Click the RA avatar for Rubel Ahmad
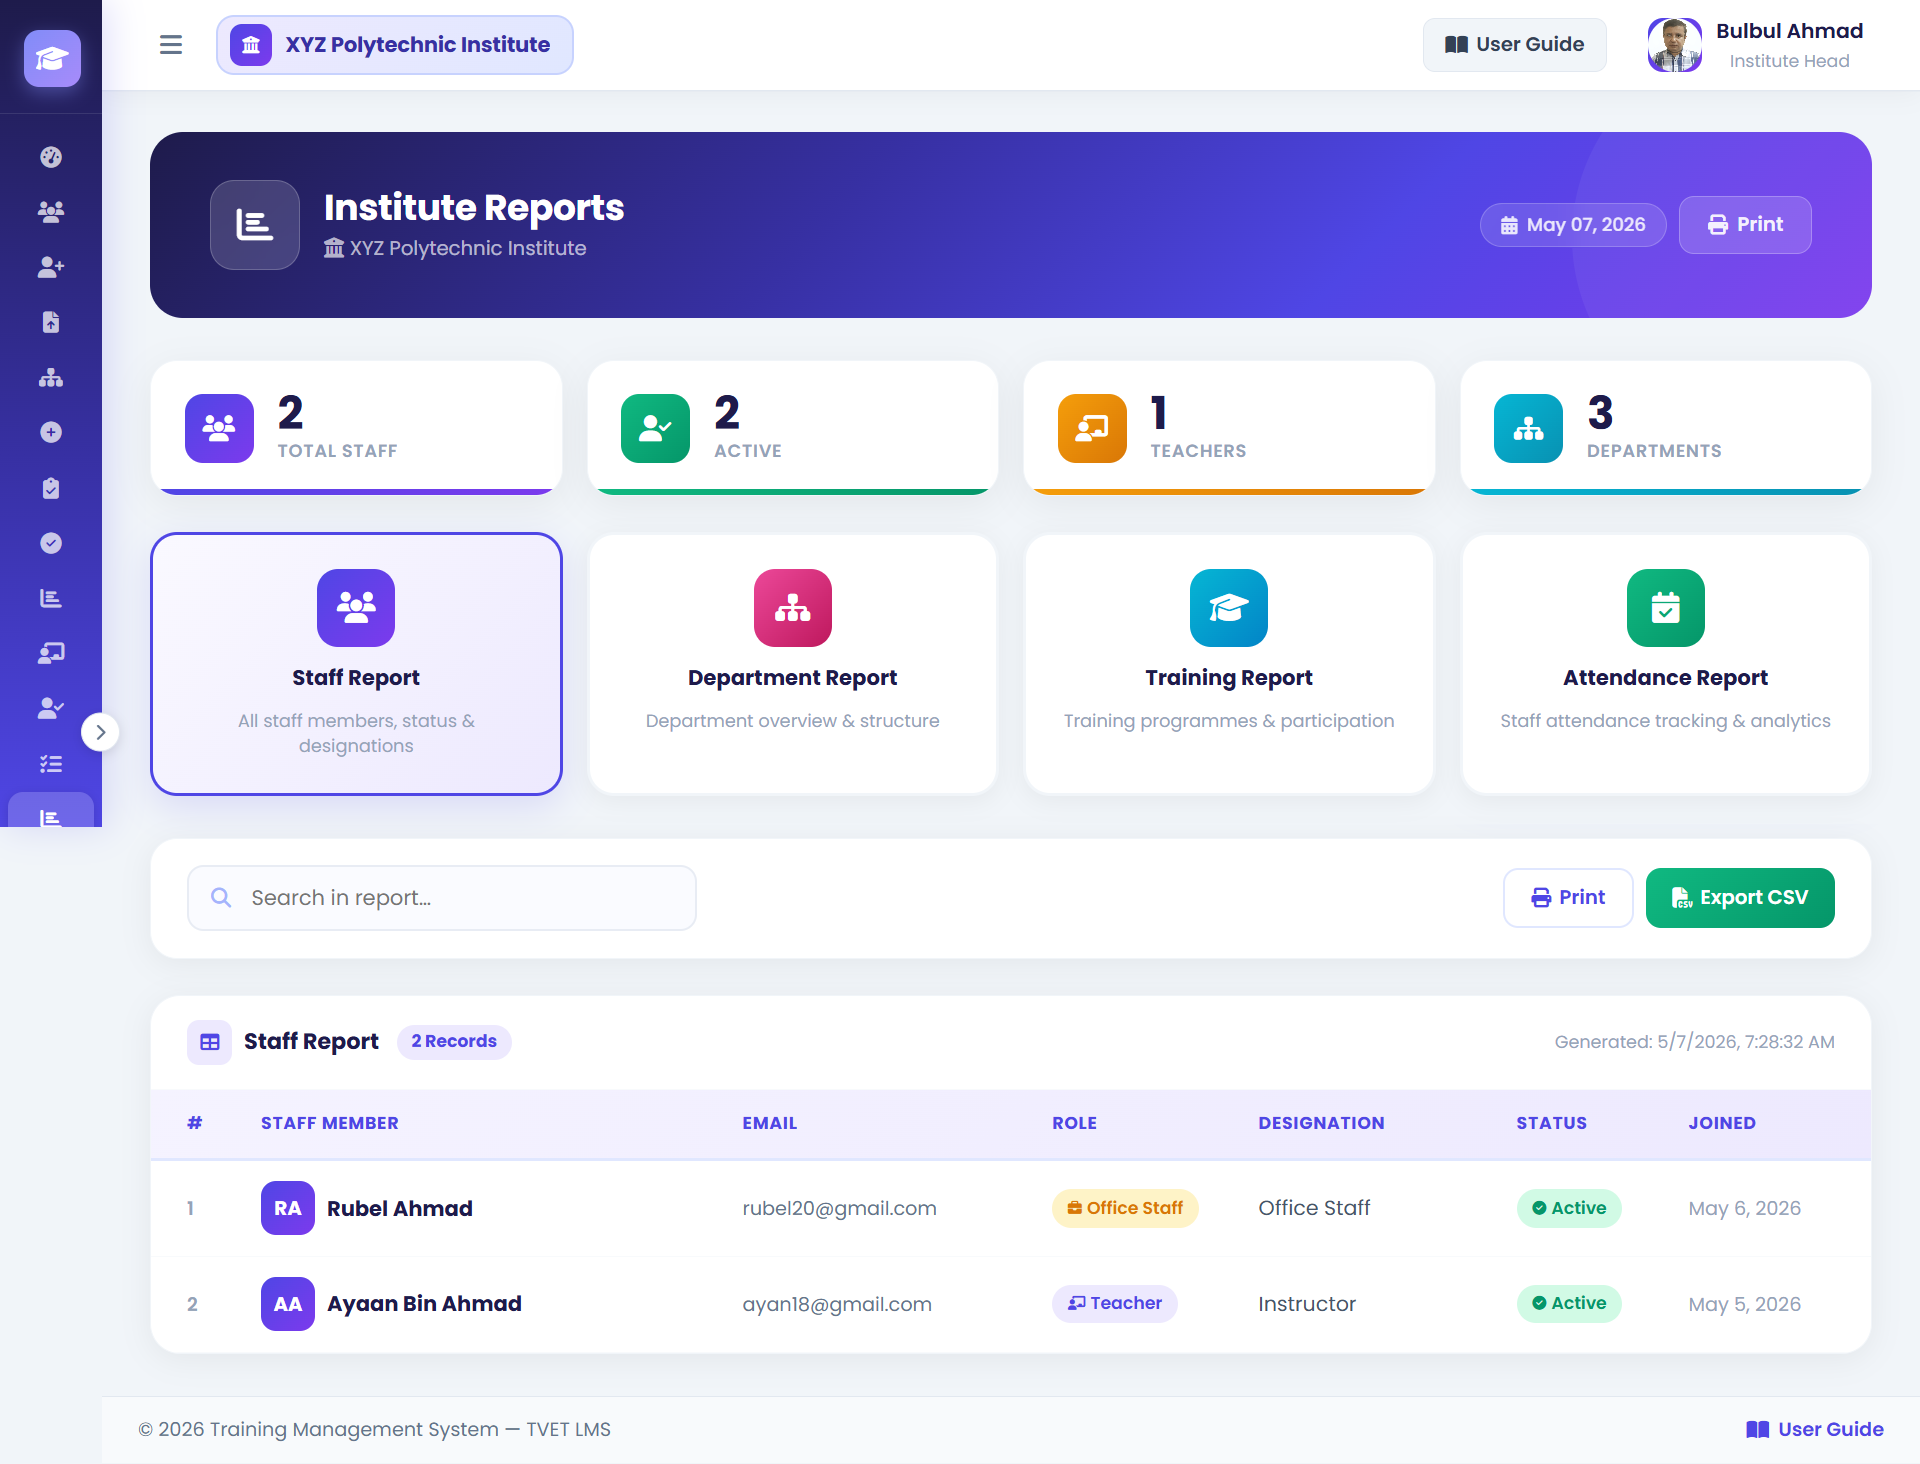Viewport: 1920px width, 1464px height. 288,1208
